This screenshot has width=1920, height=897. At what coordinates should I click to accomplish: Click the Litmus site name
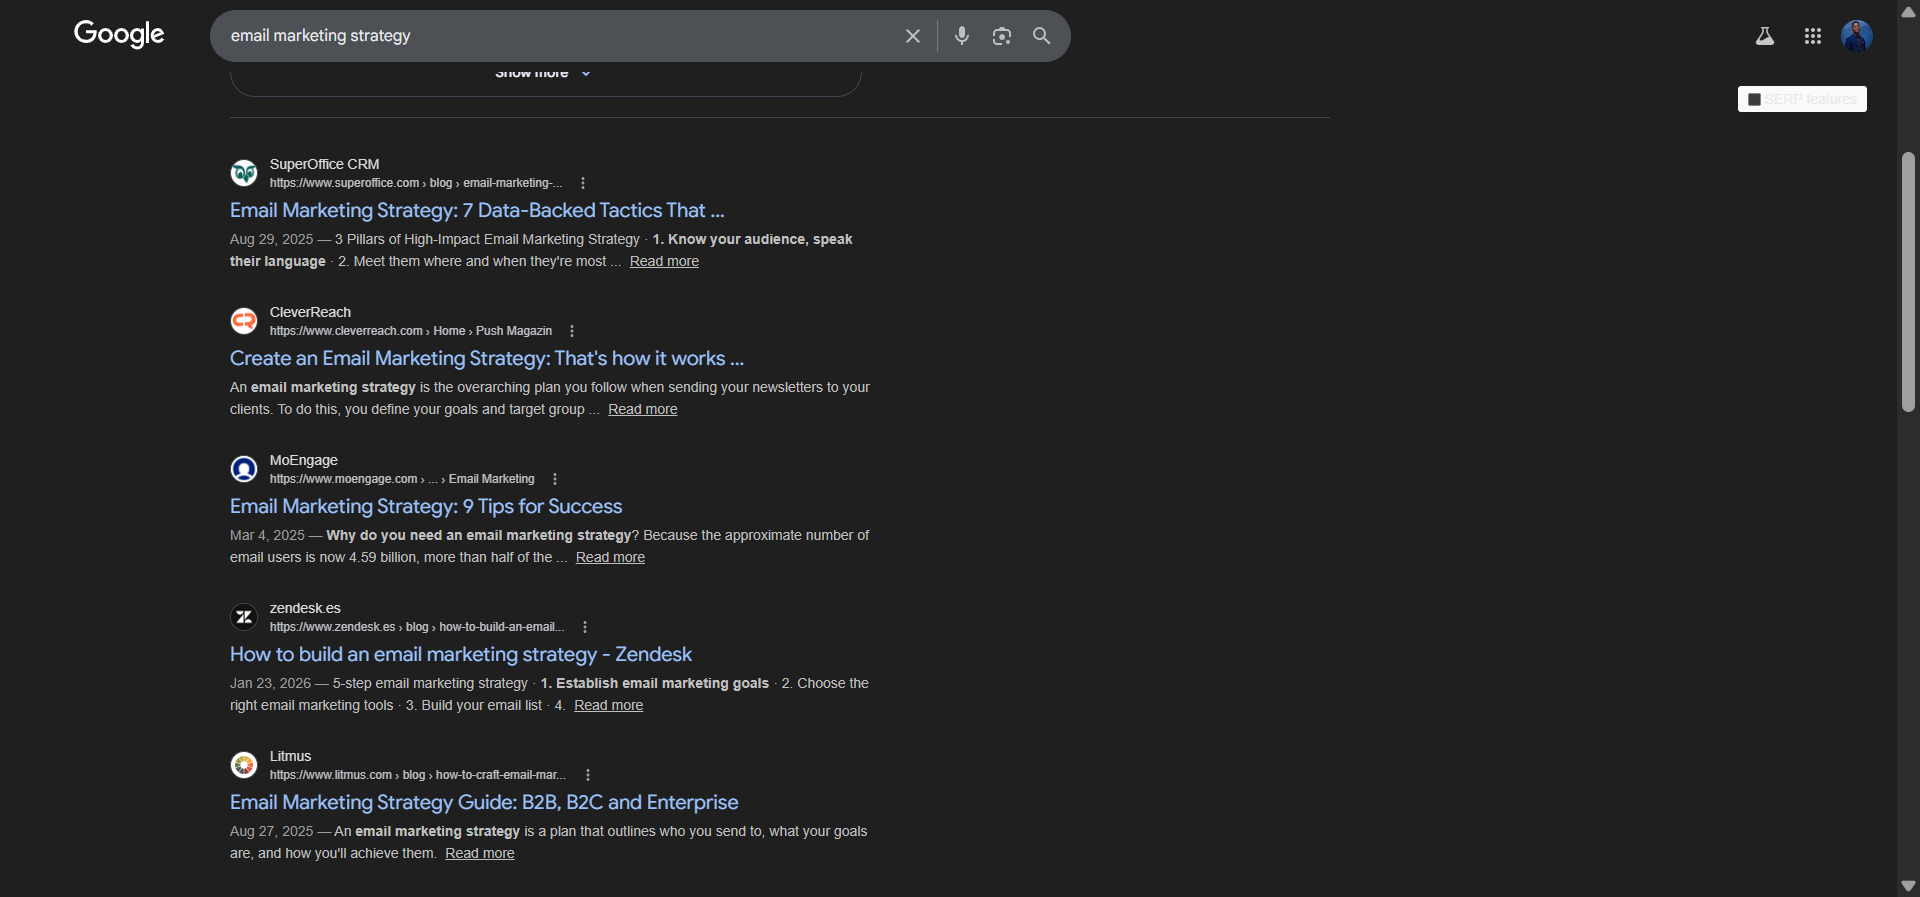[x=290, y=756]
